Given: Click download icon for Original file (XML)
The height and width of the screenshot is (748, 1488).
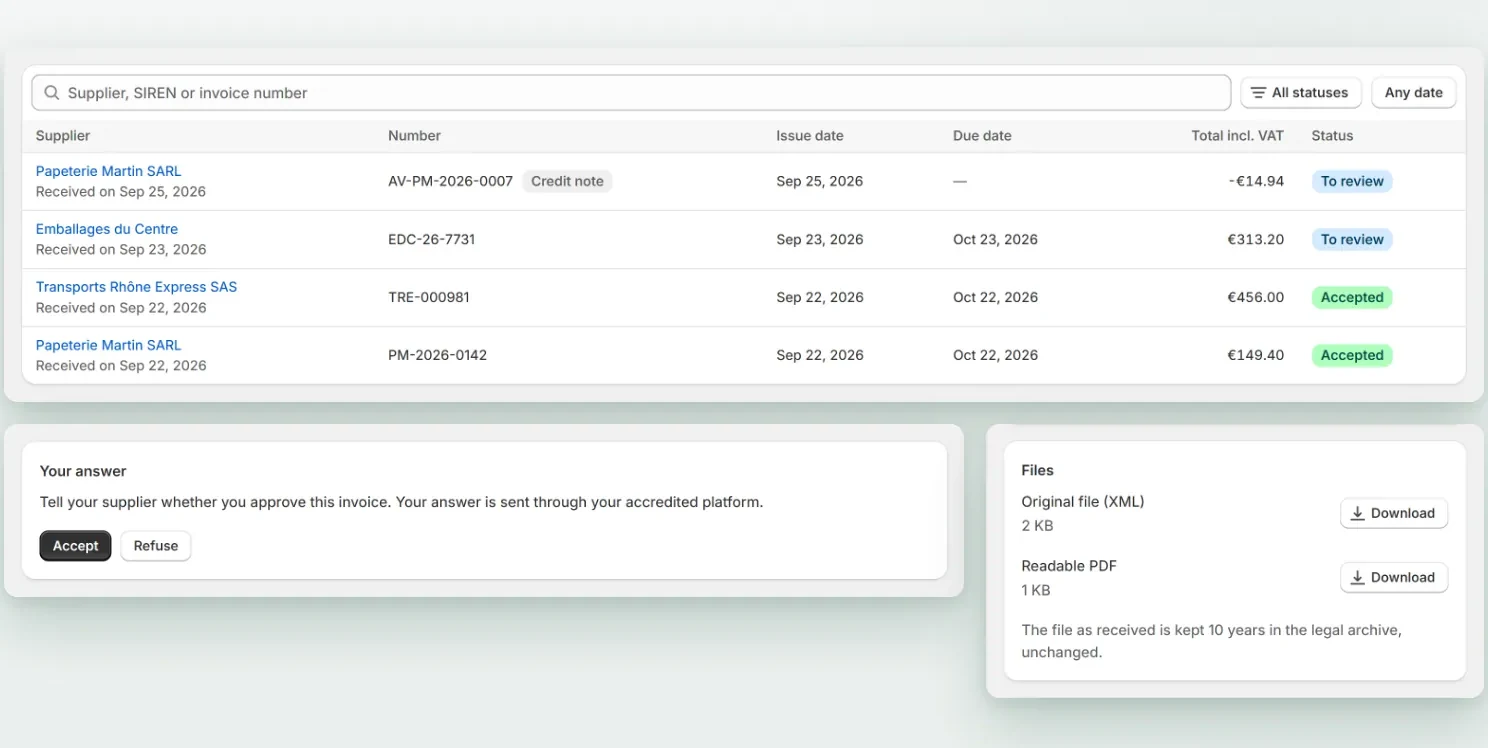Looking at the screenshot, I should [x=1358, y=513].
